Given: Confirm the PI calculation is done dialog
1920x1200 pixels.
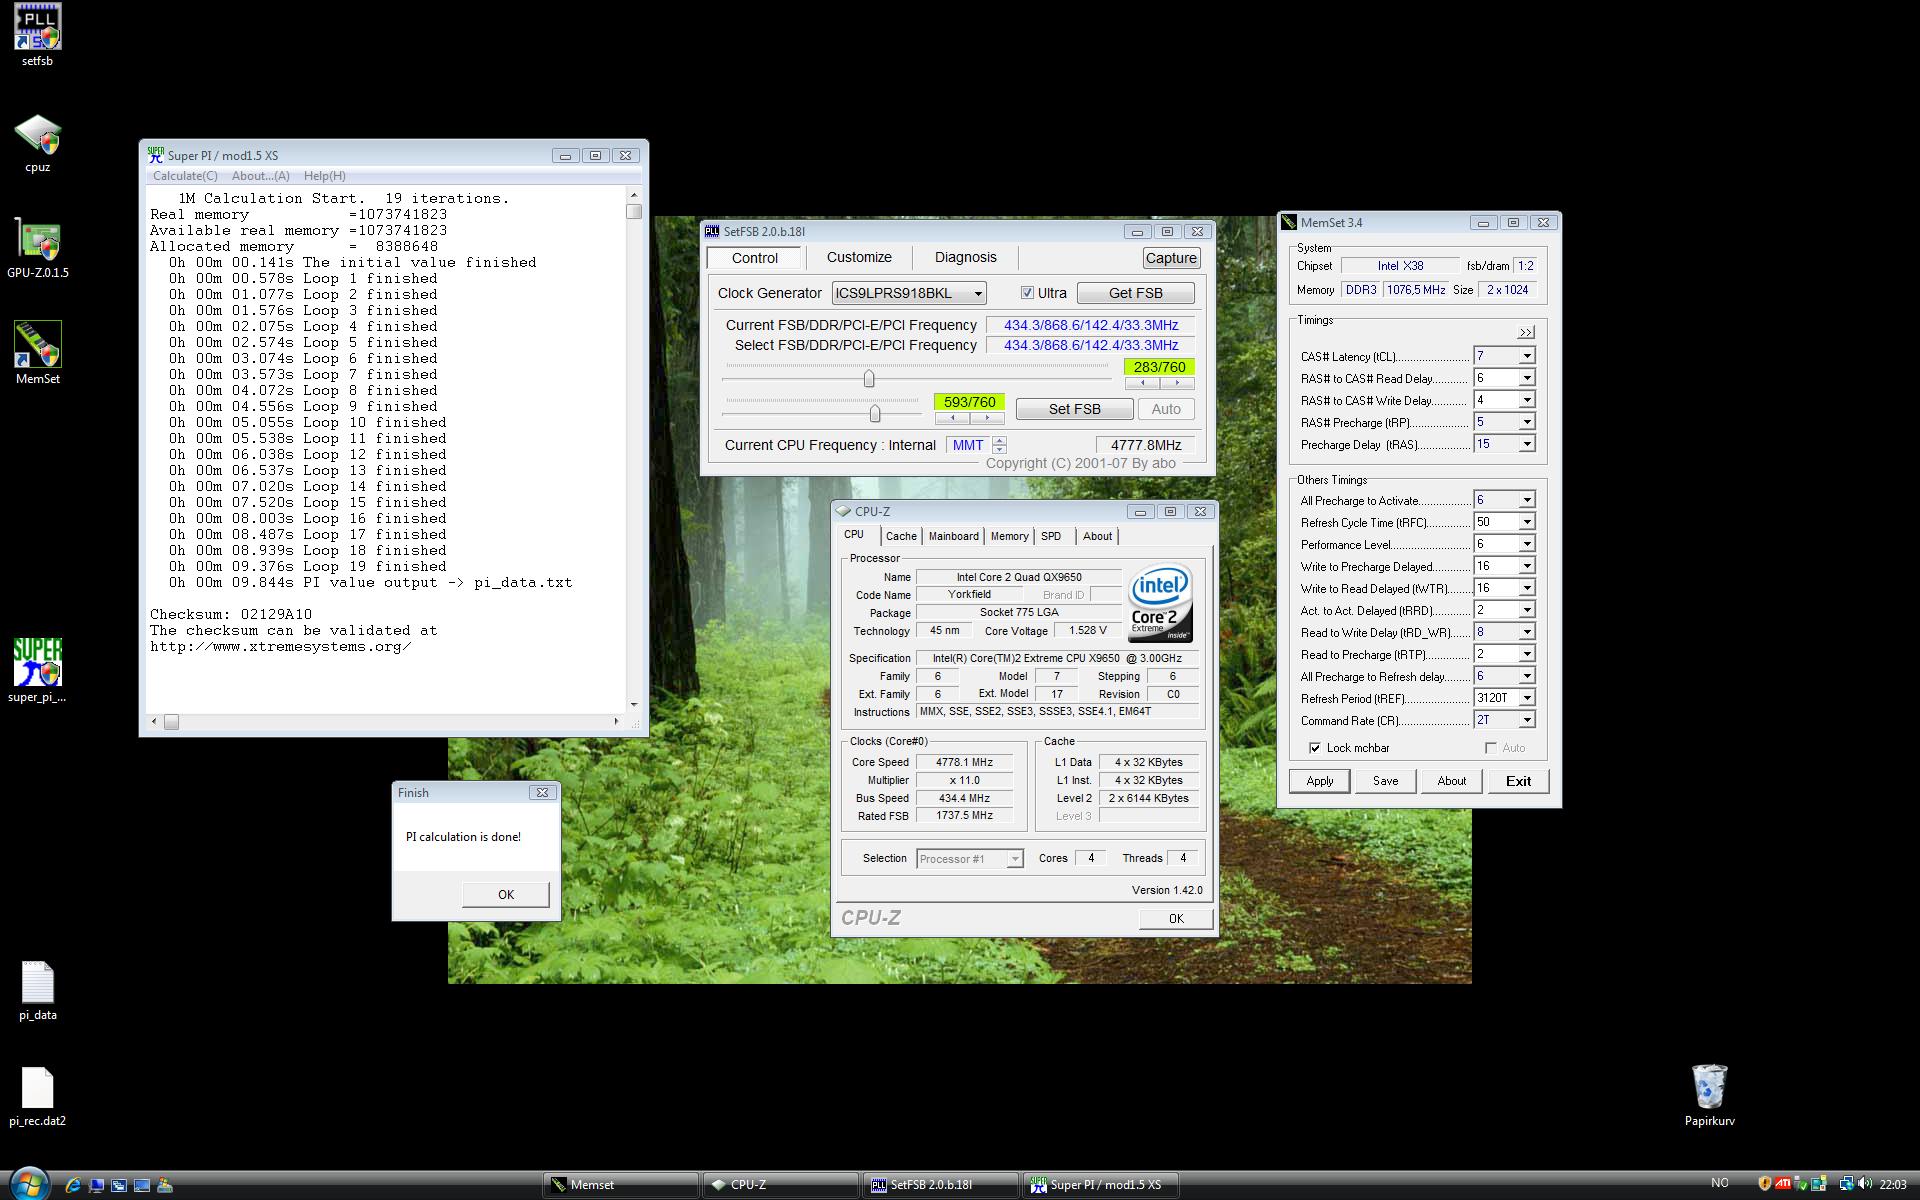Looking at the screenshot, I should (505, 894).
